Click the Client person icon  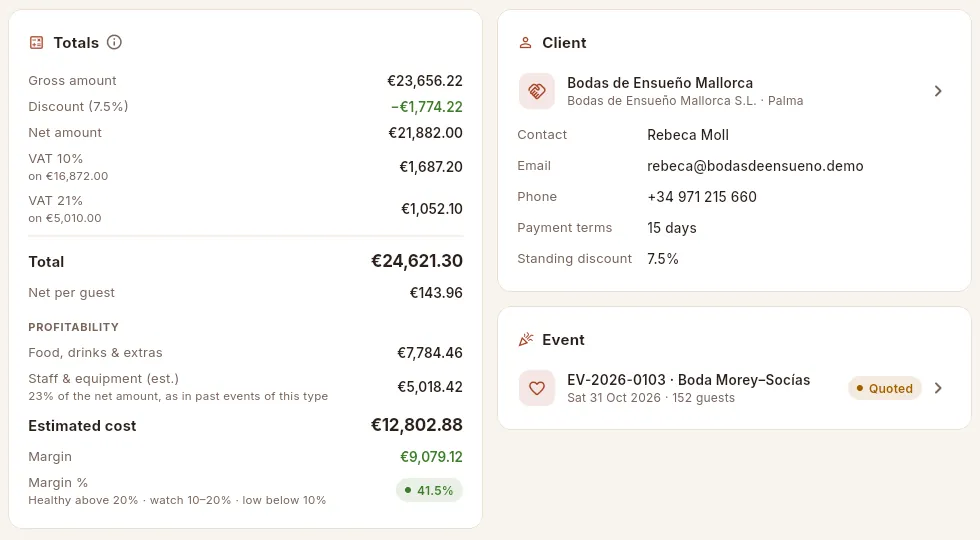point(526,42)
